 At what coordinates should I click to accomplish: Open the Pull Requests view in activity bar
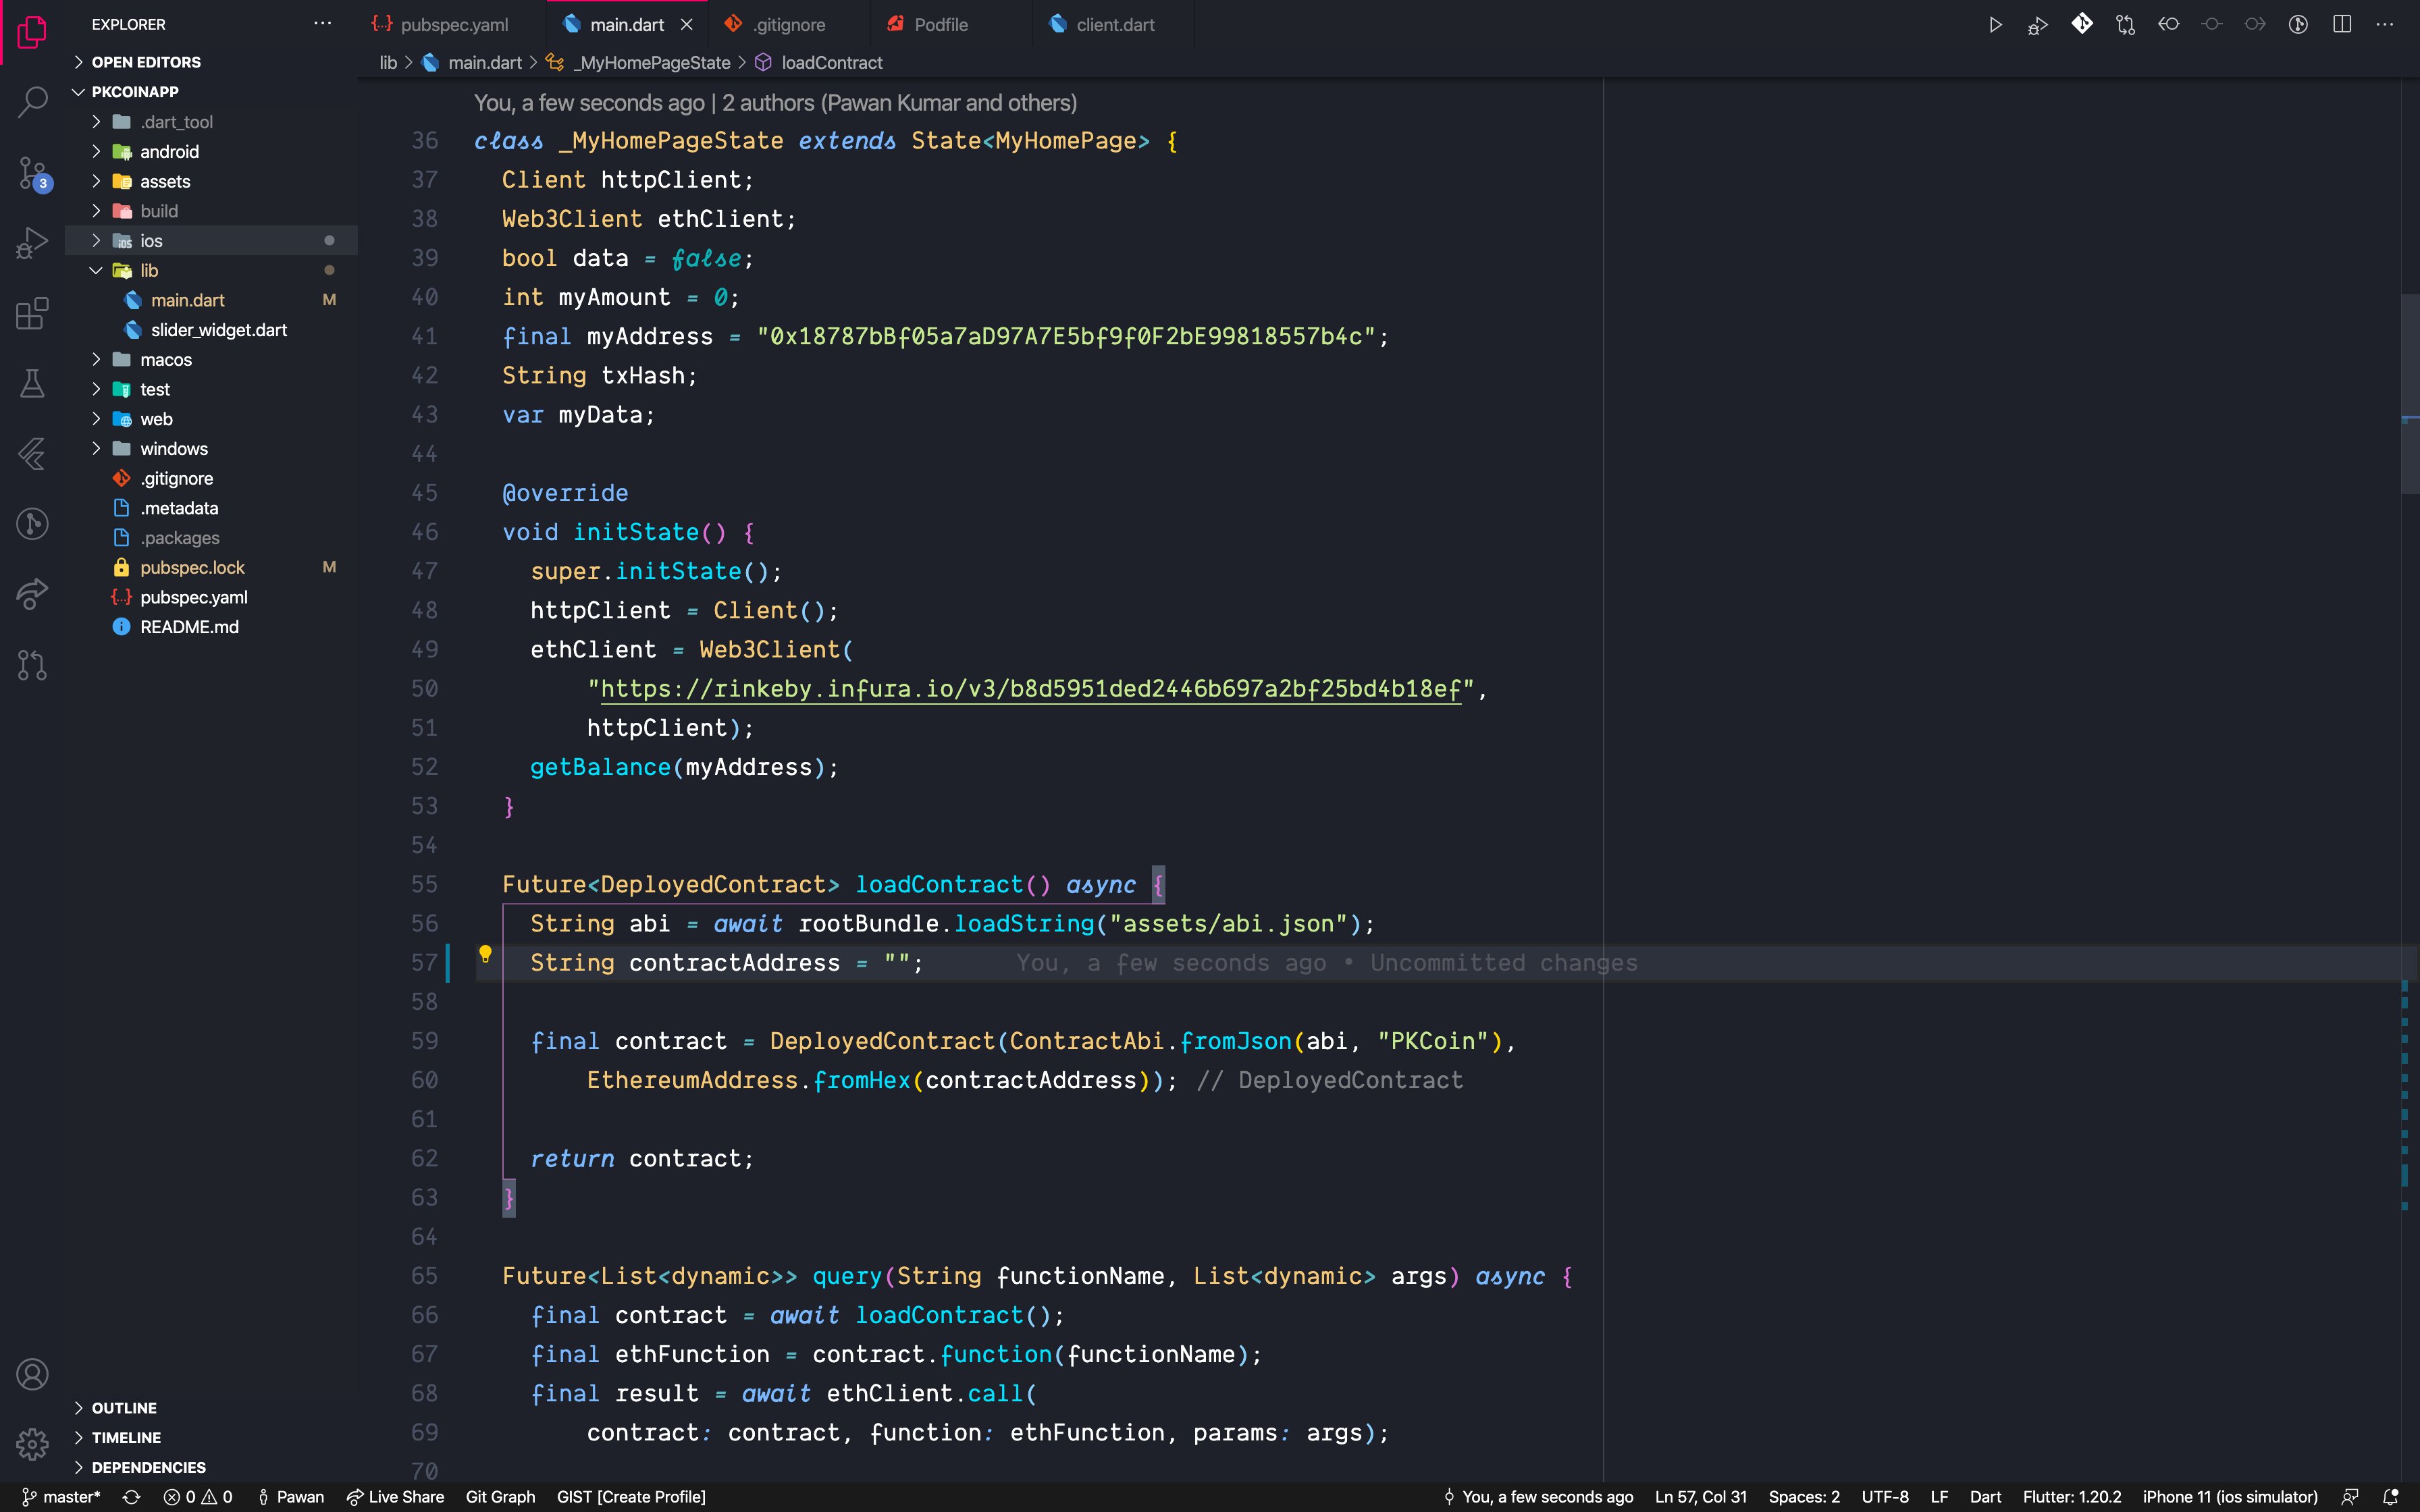click(x=32, y=665)
